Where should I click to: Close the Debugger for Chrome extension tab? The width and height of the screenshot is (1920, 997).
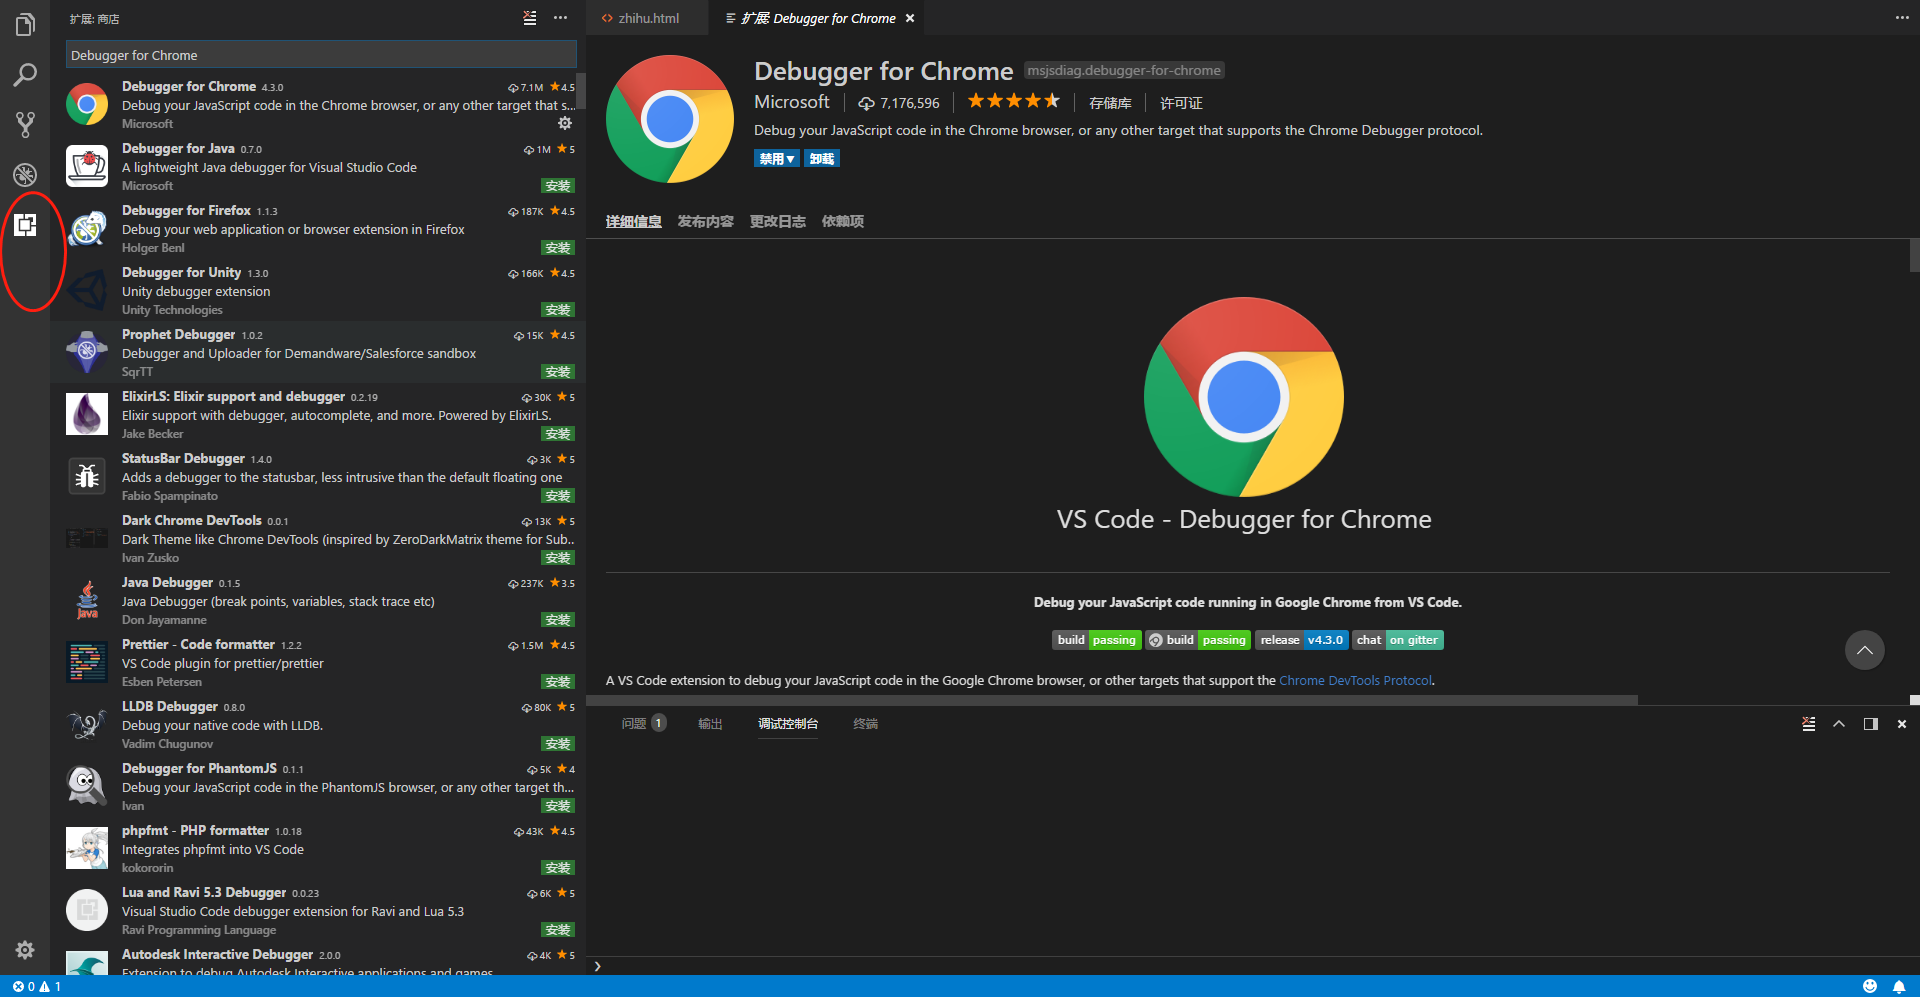910,18
